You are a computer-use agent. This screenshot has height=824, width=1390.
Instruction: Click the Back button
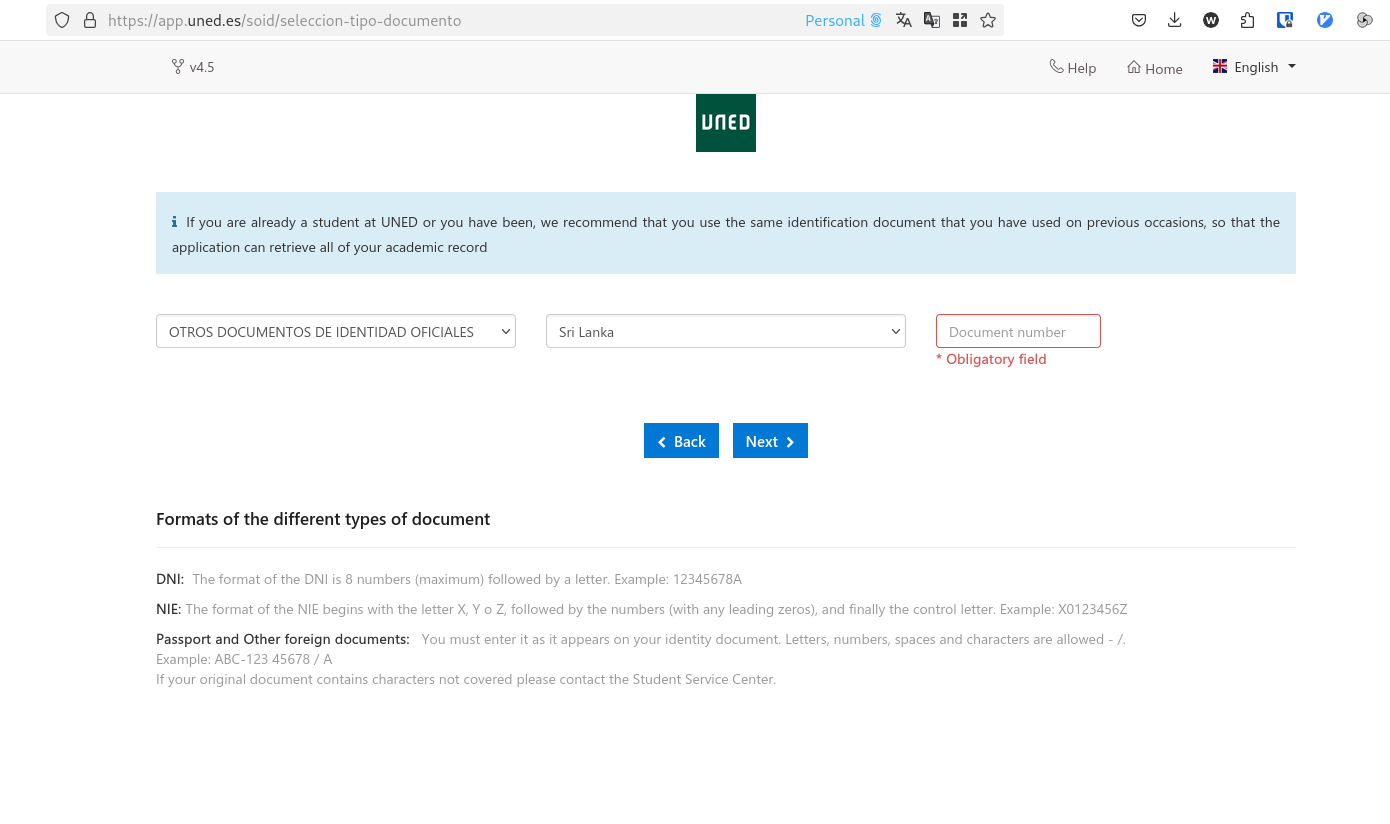(681, 441)
